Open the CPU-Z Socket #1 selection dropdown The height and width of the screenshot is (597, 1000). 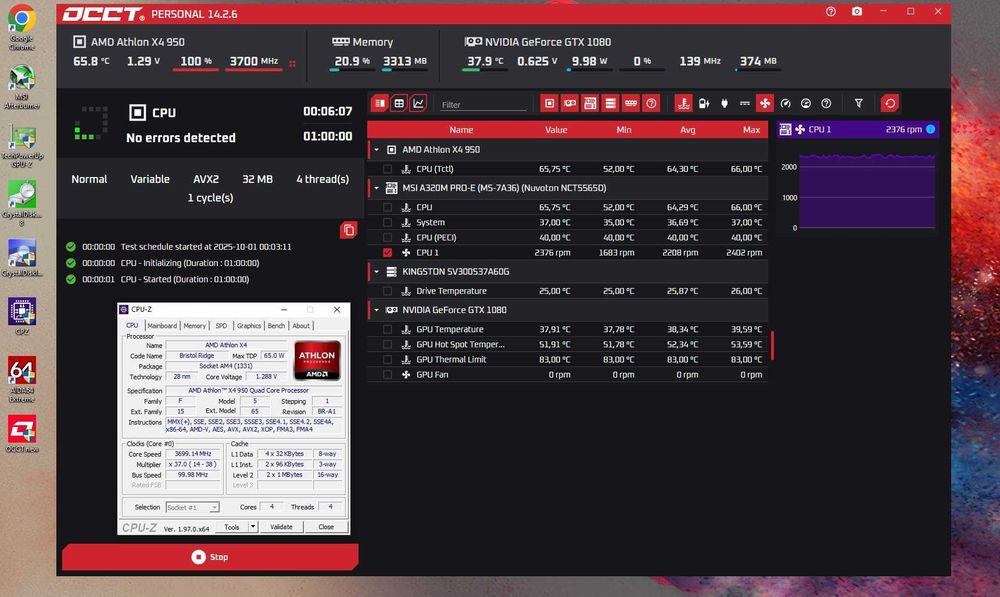click(193, 507)
